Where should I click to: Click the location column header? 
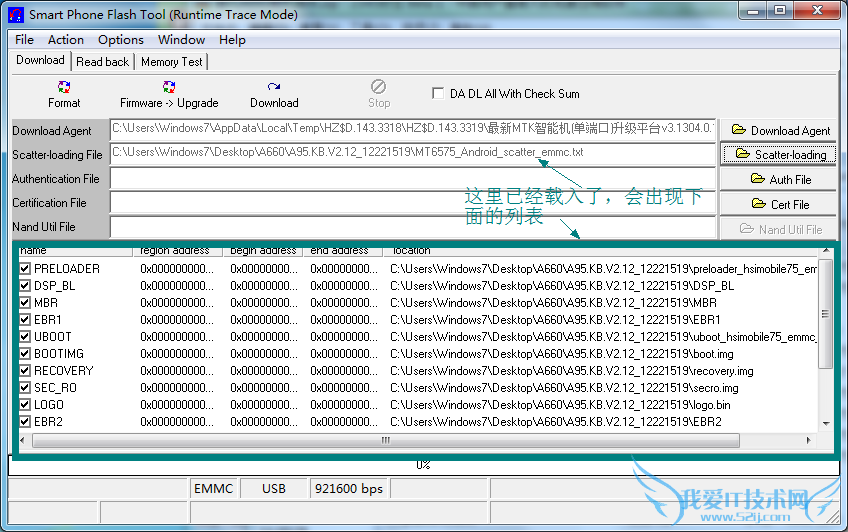[600, 251]
